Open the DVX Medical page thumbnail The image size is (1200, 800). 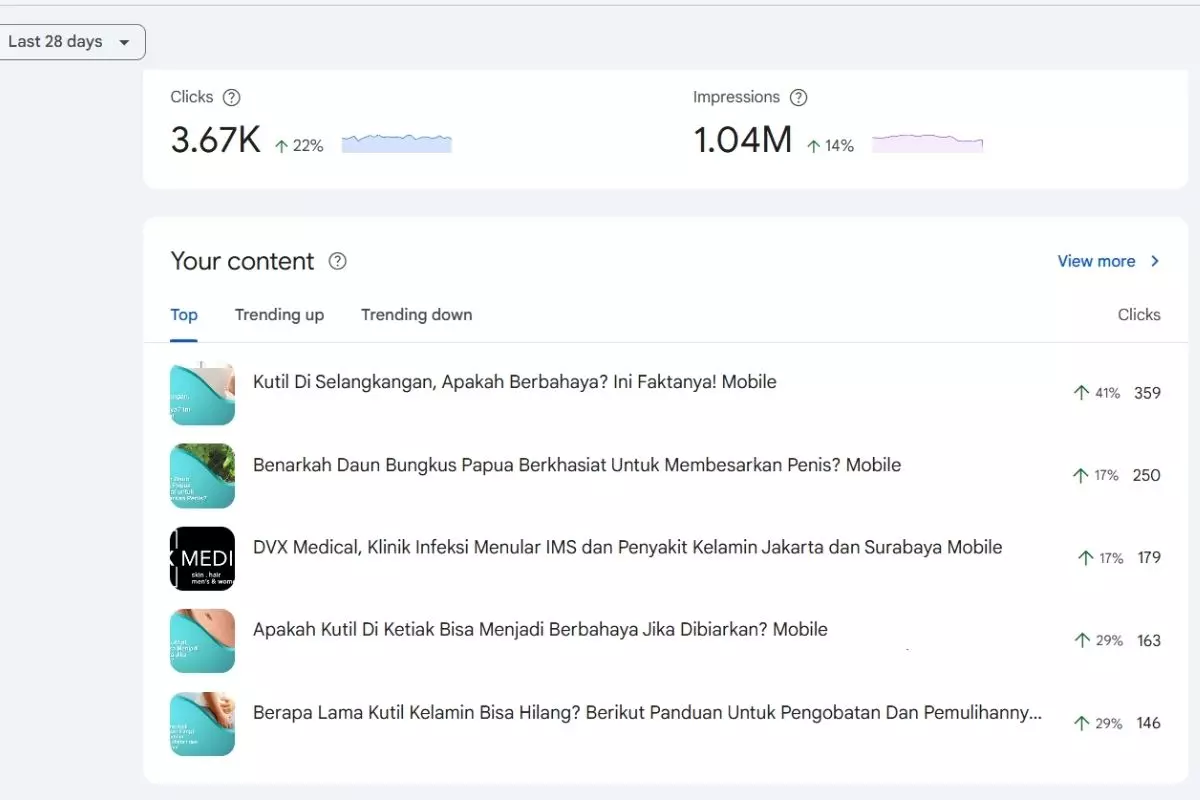(202, 558)
